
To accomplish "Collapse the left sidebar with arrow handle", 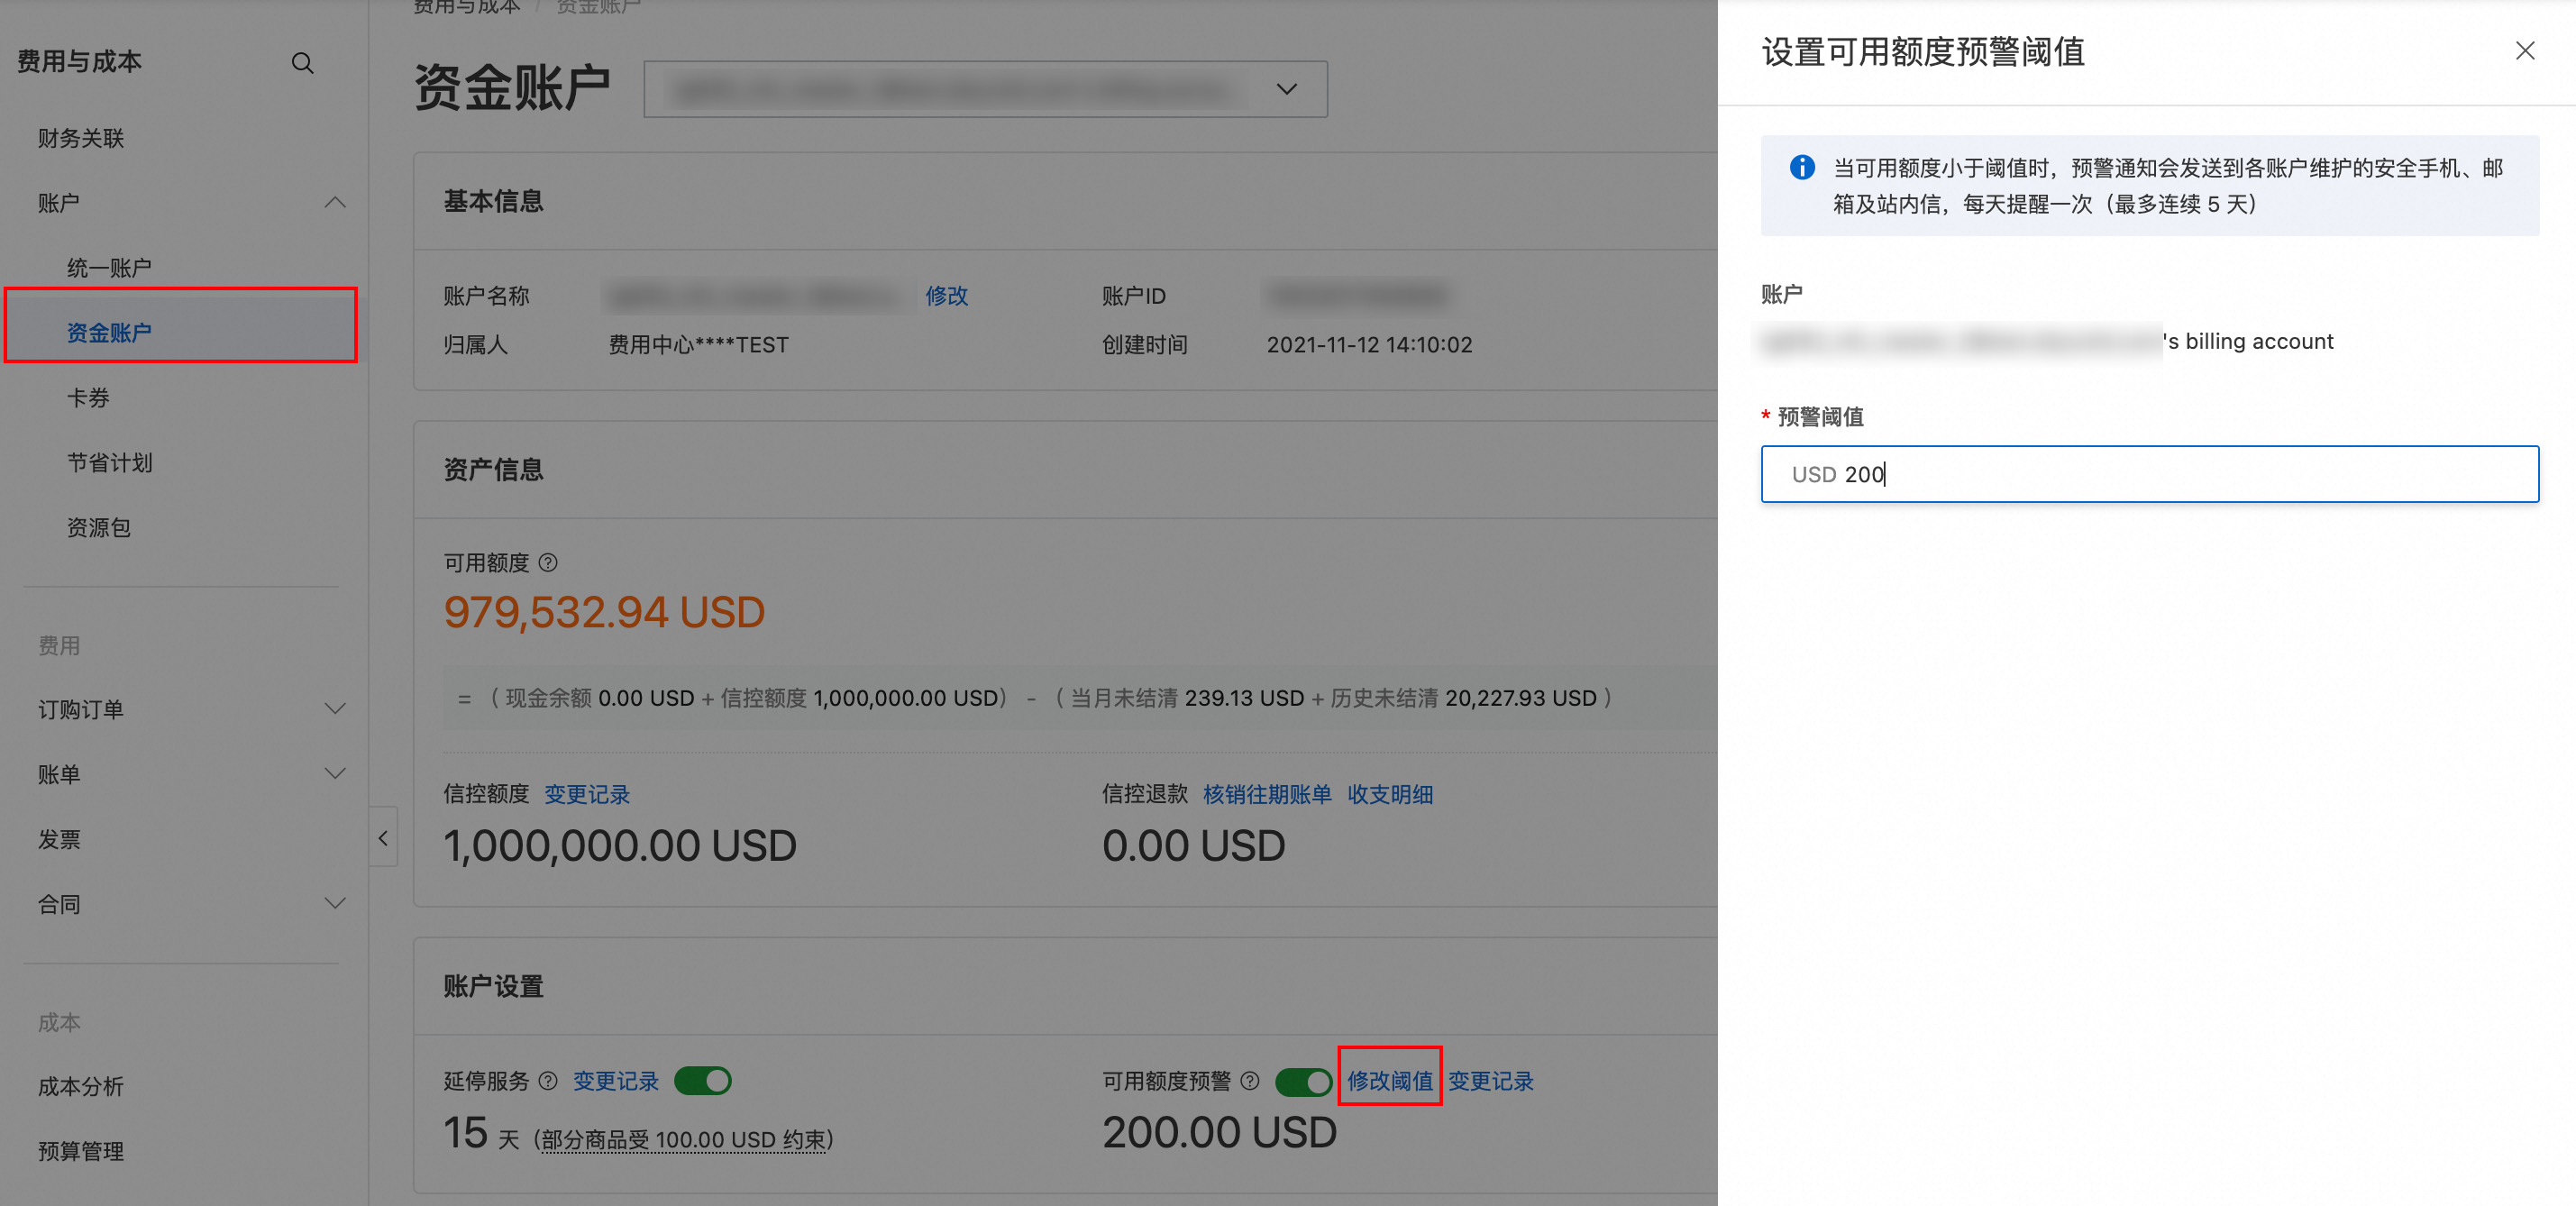I will click(x=383, y=838).
